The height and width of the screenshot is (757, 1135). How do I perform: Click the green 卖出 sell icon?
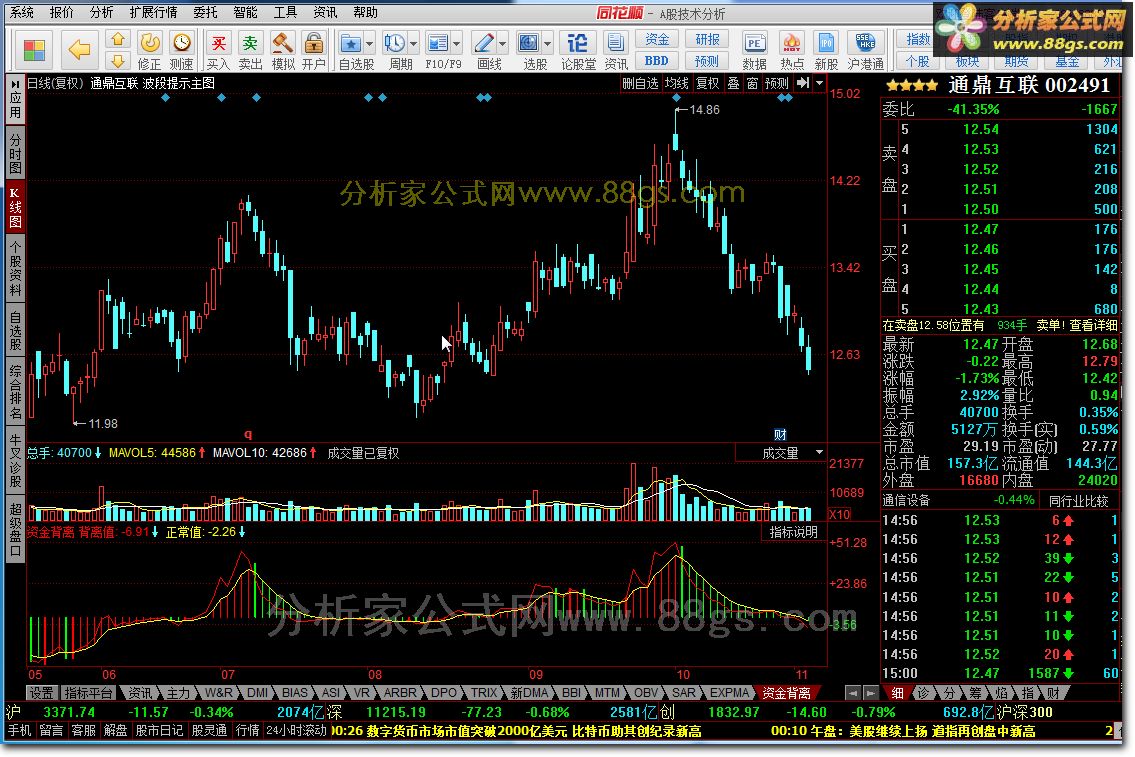click(250, 43)
